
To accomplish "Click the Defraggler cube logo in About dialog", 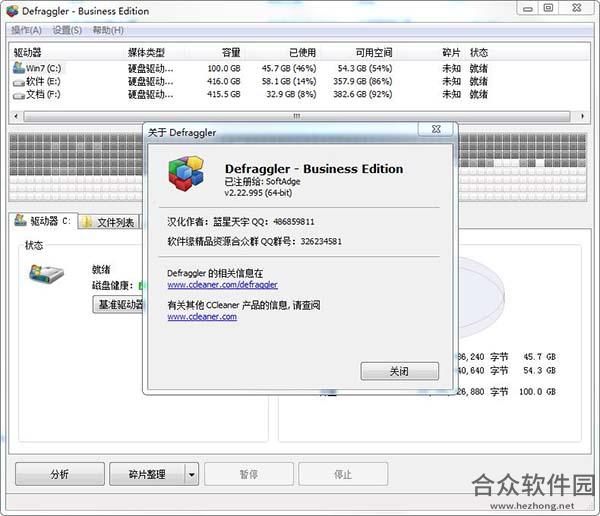I will 186,173.
